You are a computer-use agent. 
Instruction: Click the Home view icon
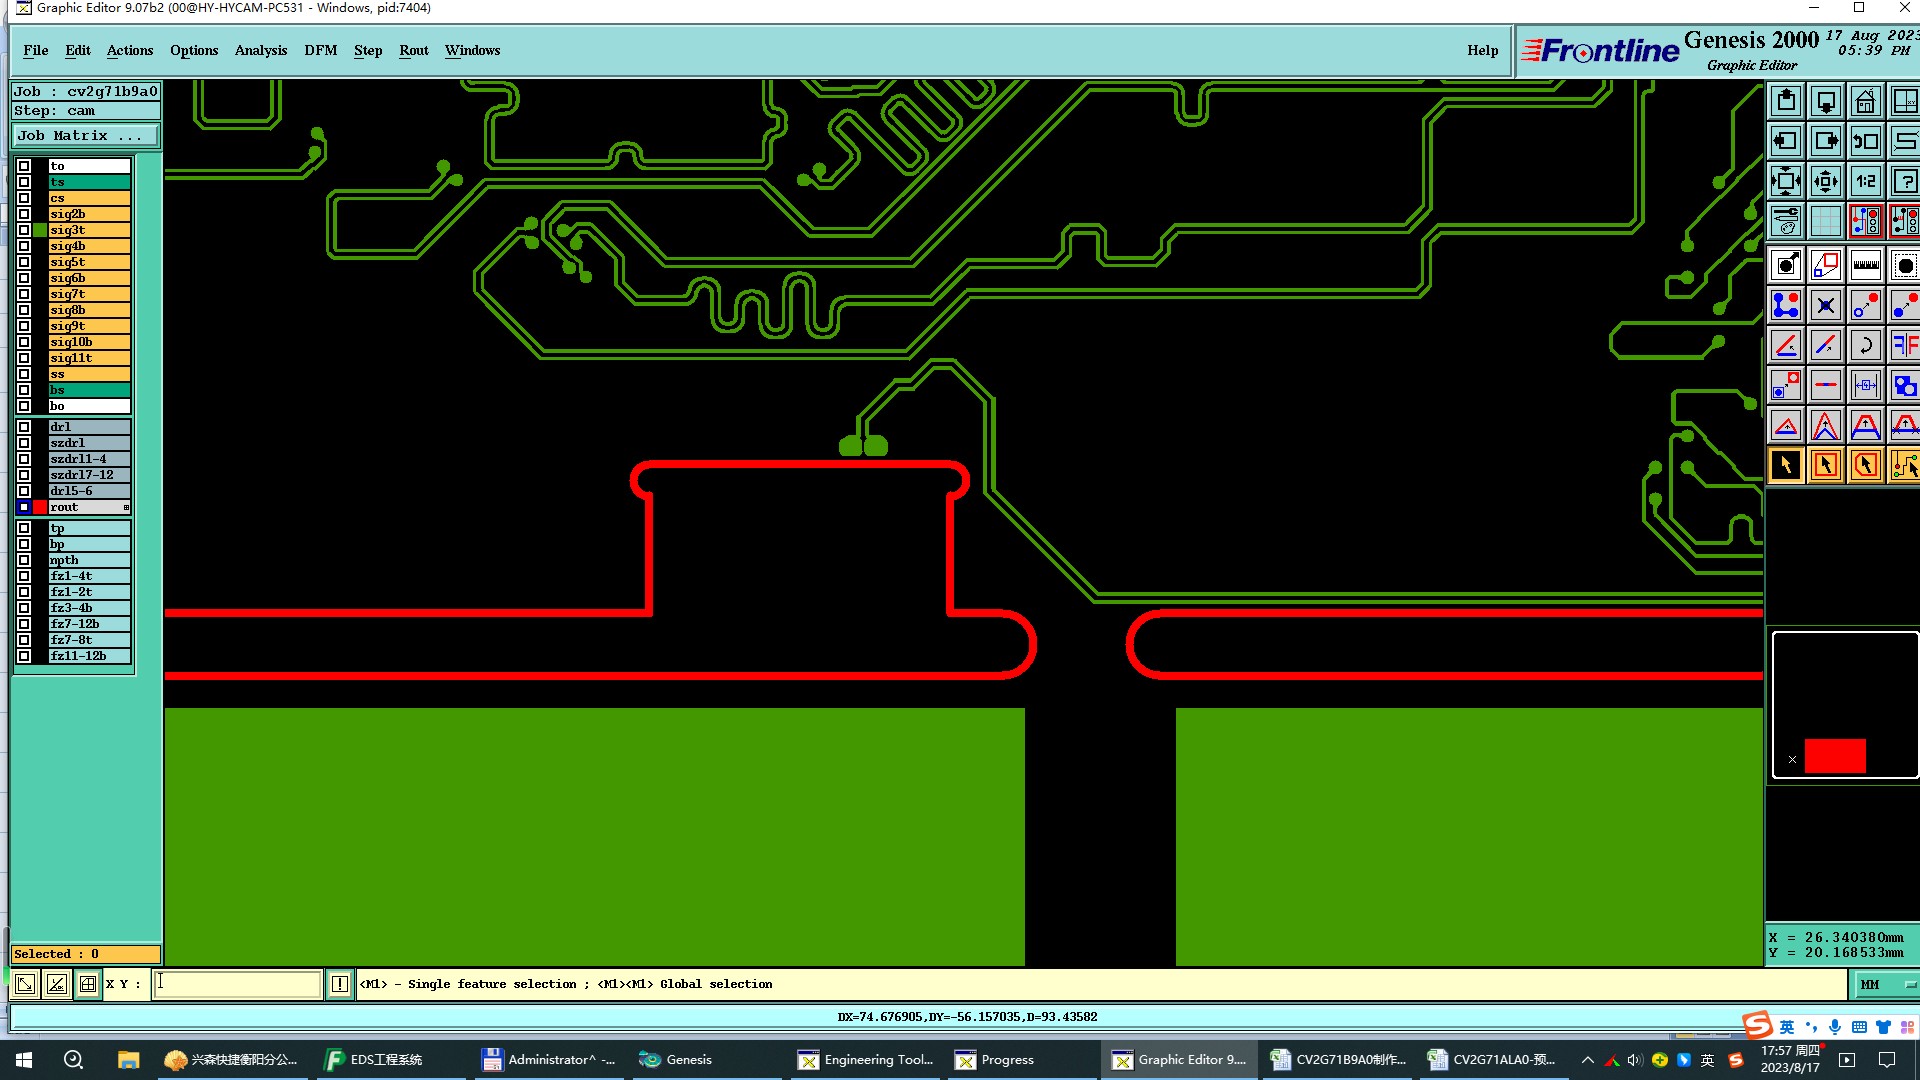(x=1865, y=102)
